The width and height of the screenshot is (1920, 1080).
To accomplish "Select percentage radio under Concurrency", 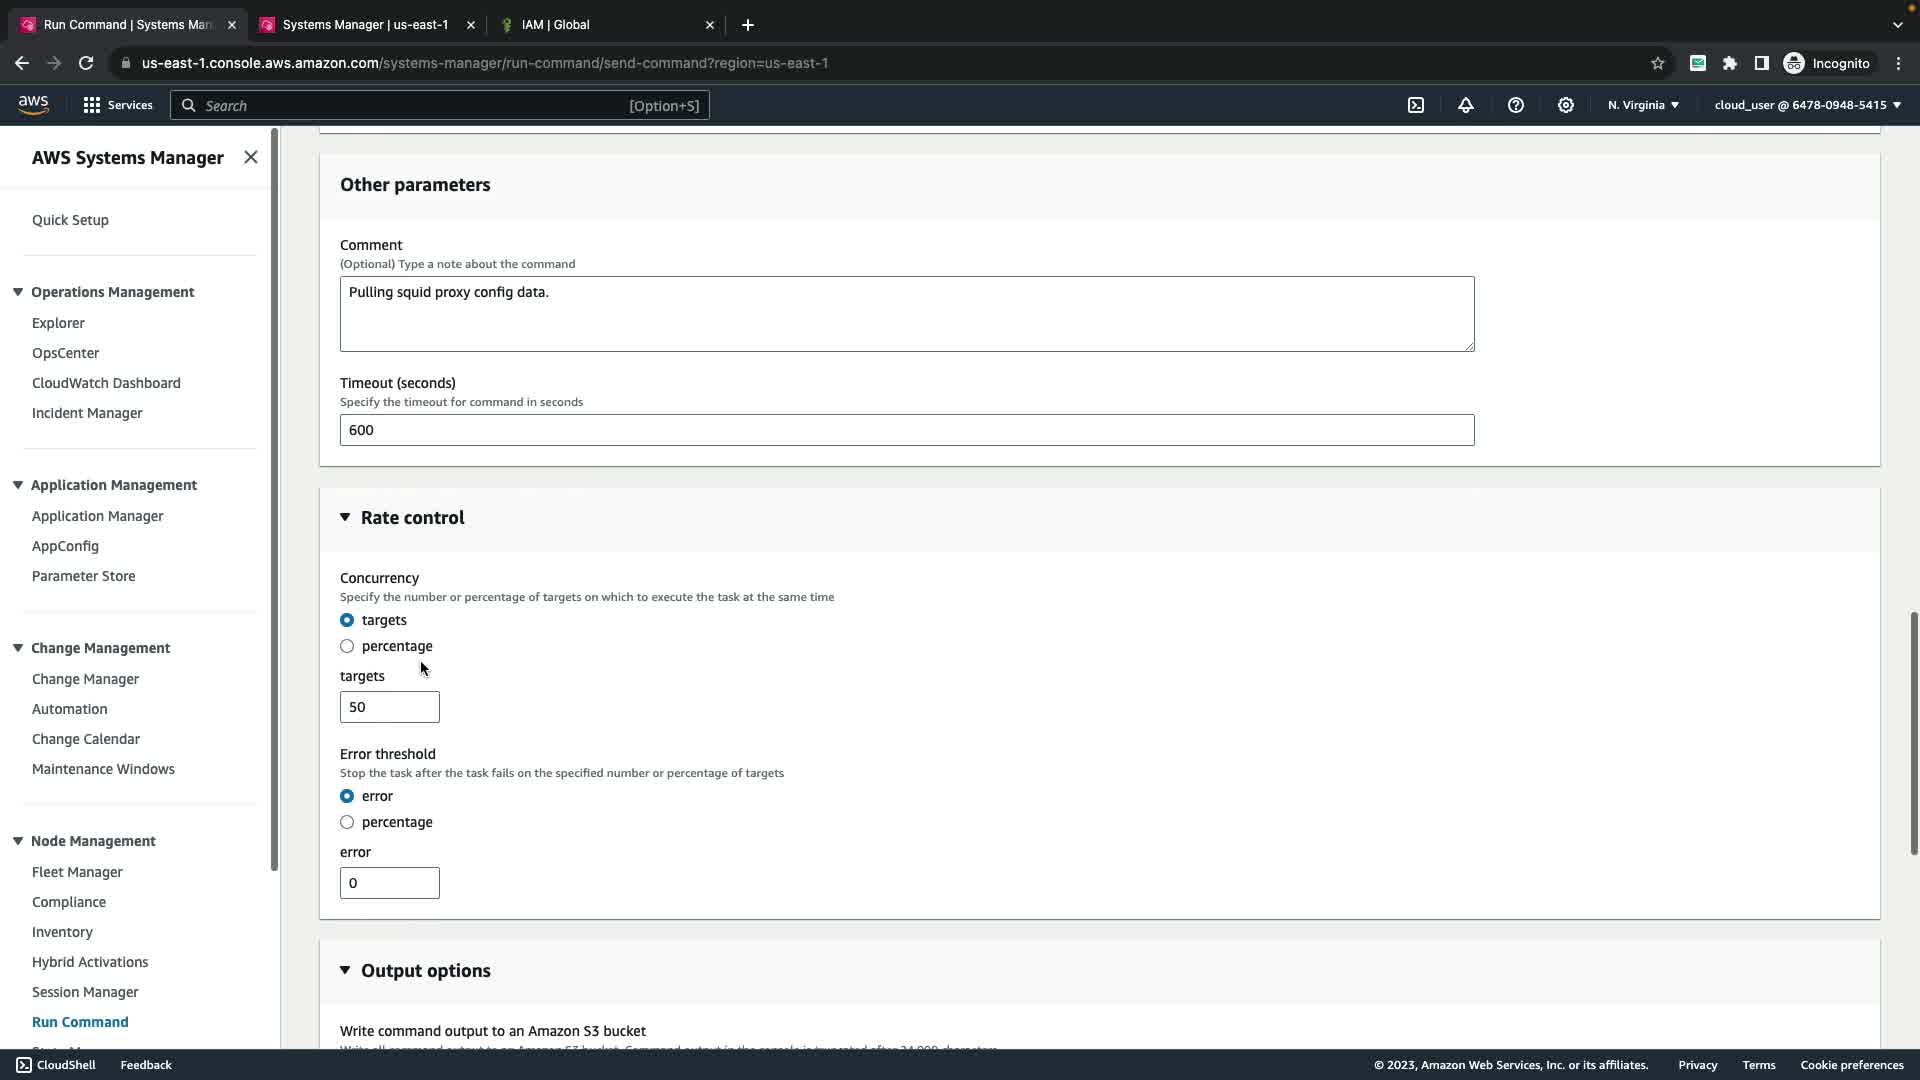I will point(347,646).
